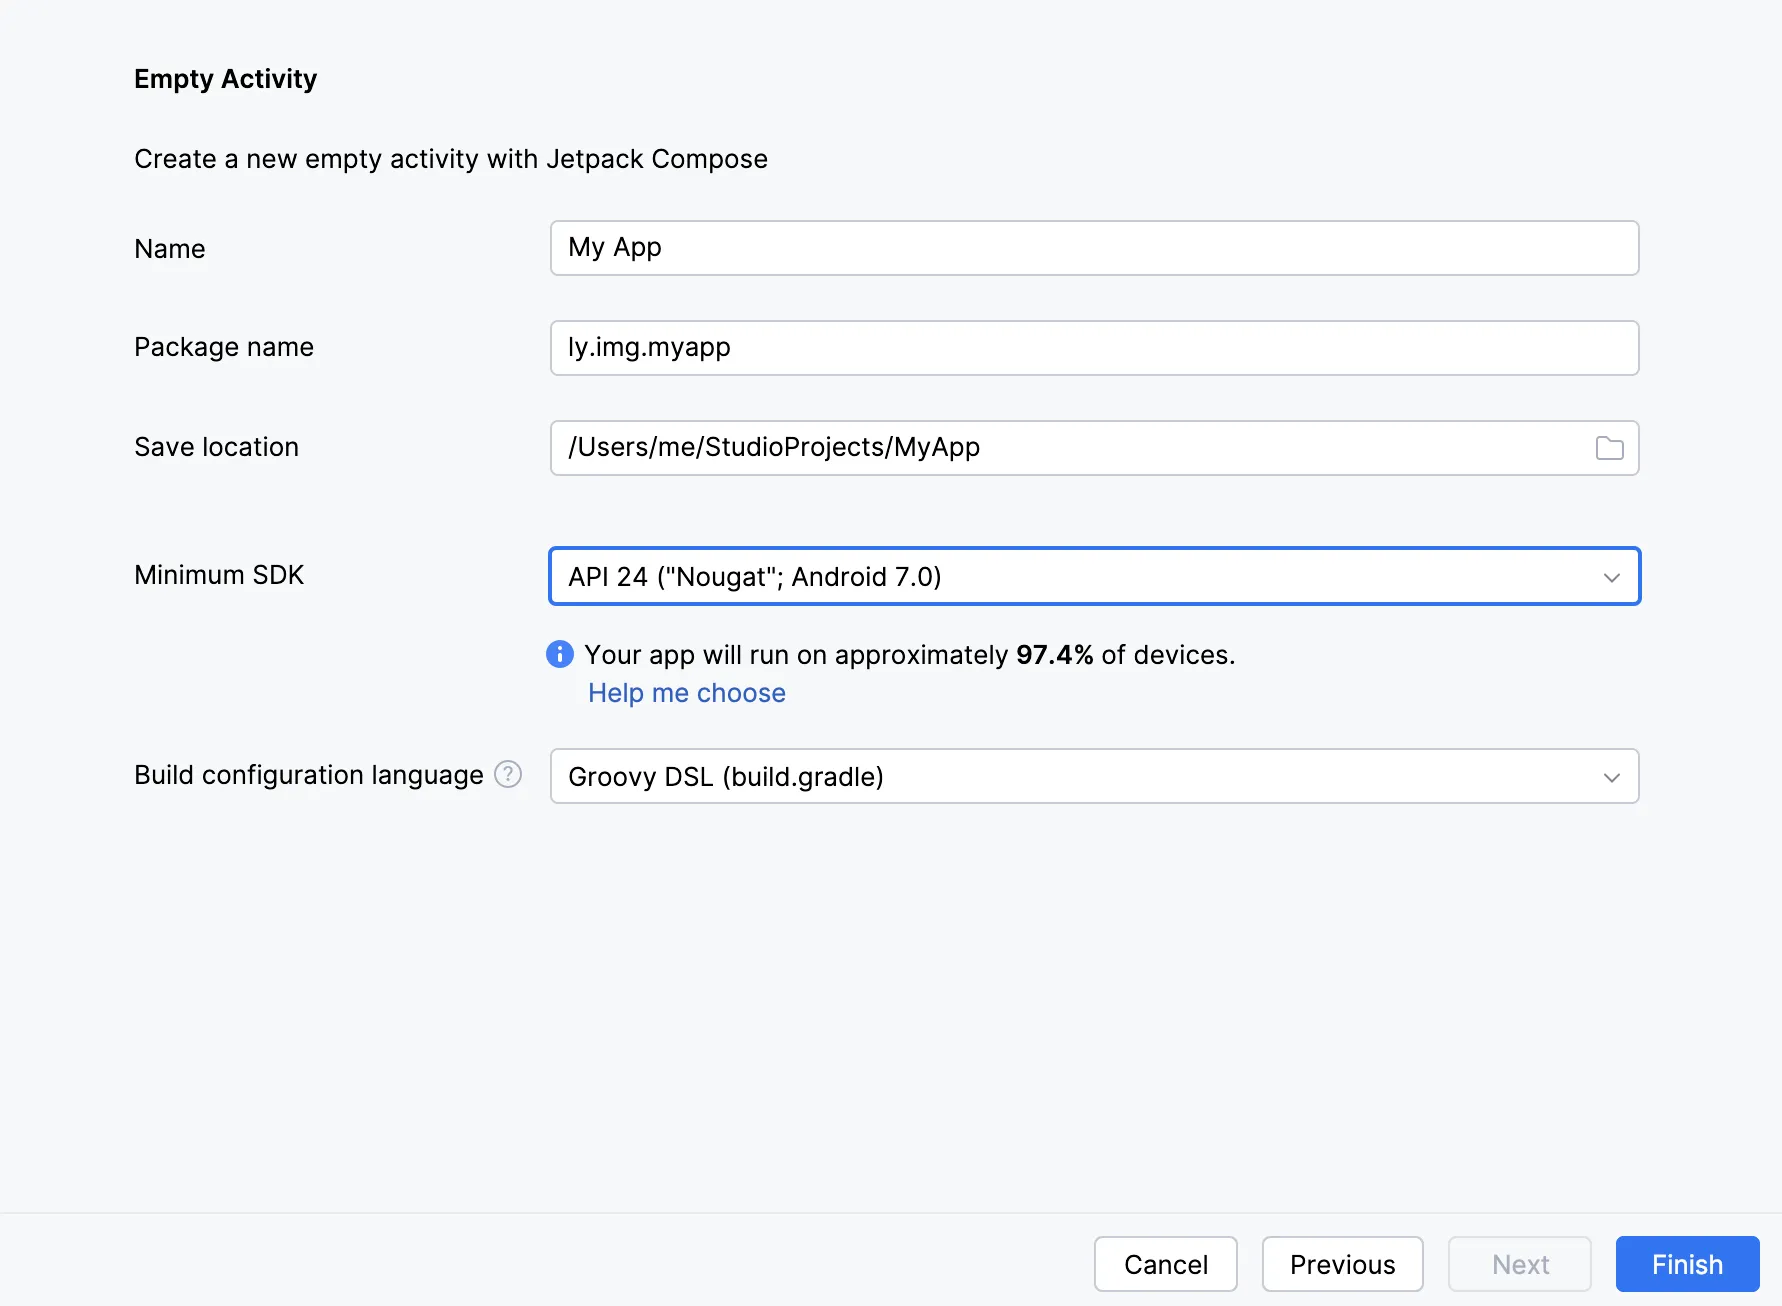Show help for Build configuration language
The height and width of the screenshot is (1306, 1782).
pyautogui.click(x=508, y=774)
